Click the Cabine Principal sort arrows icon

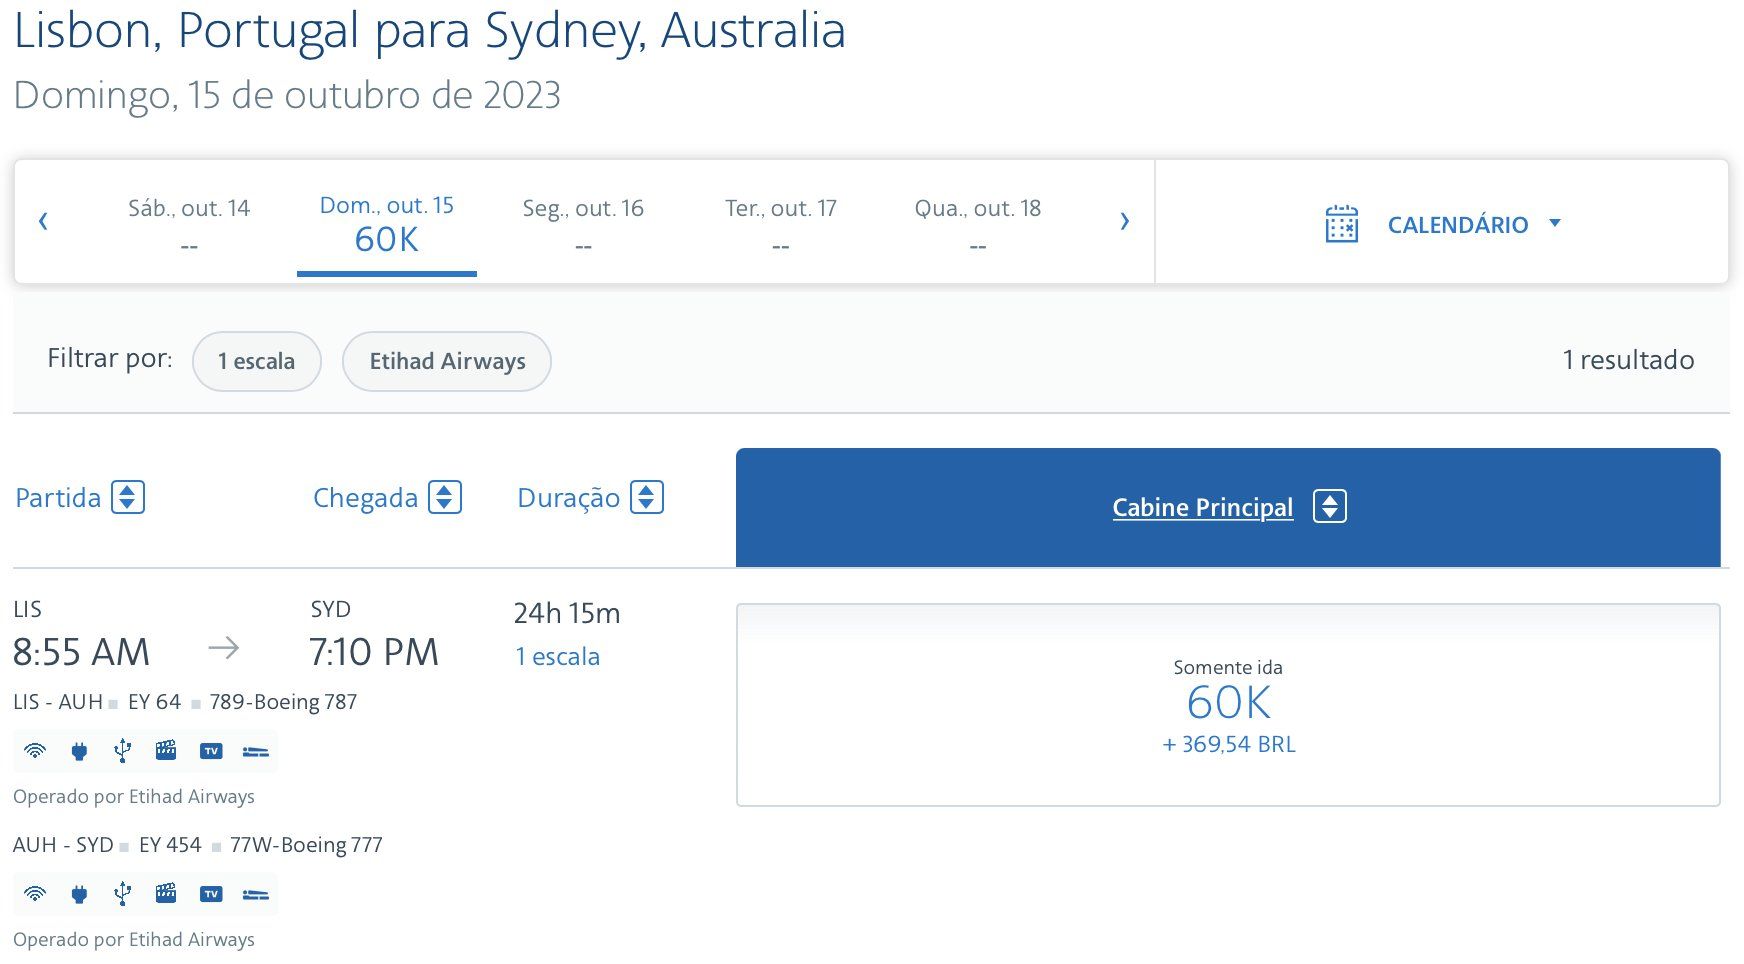tap(1330, 506)
